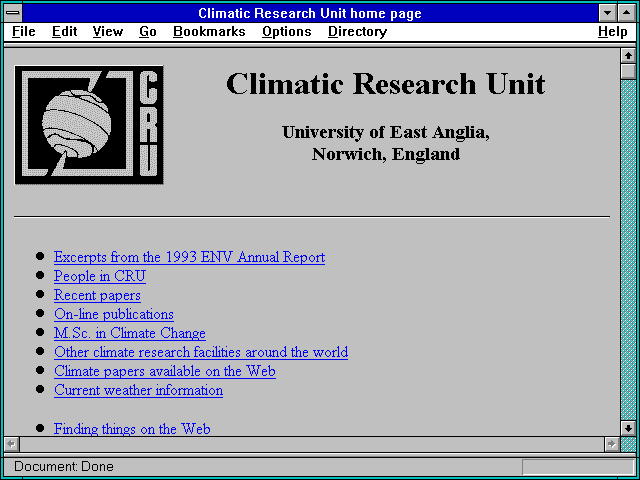Click the University of East Anglia text
This screenshot has height=480, width=640.
pyautogui.click(x=385, y=132)
